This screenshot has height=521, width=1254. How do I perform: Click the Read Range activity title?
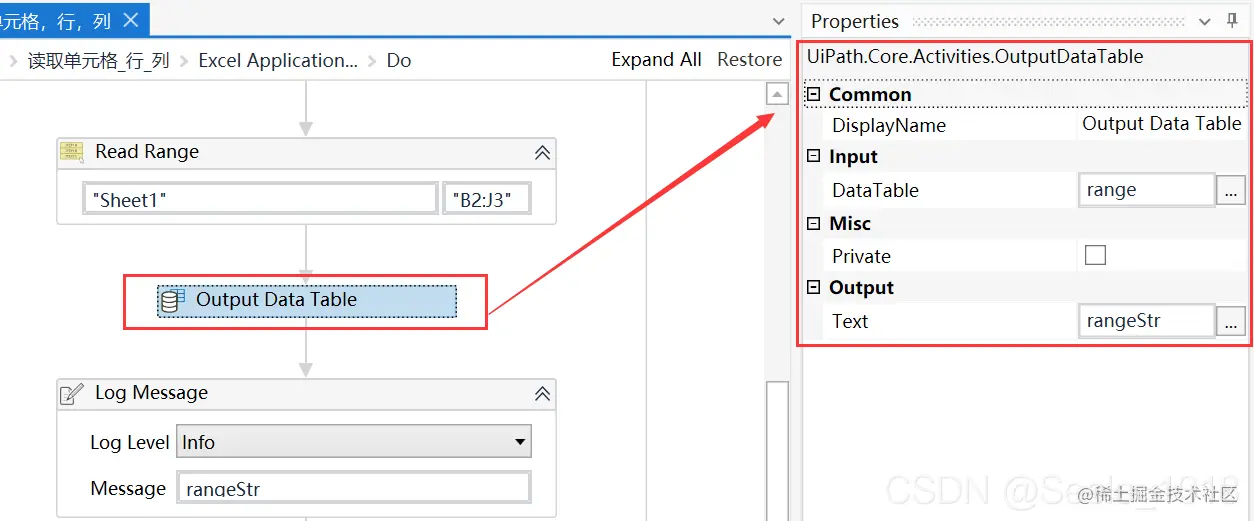147,152
